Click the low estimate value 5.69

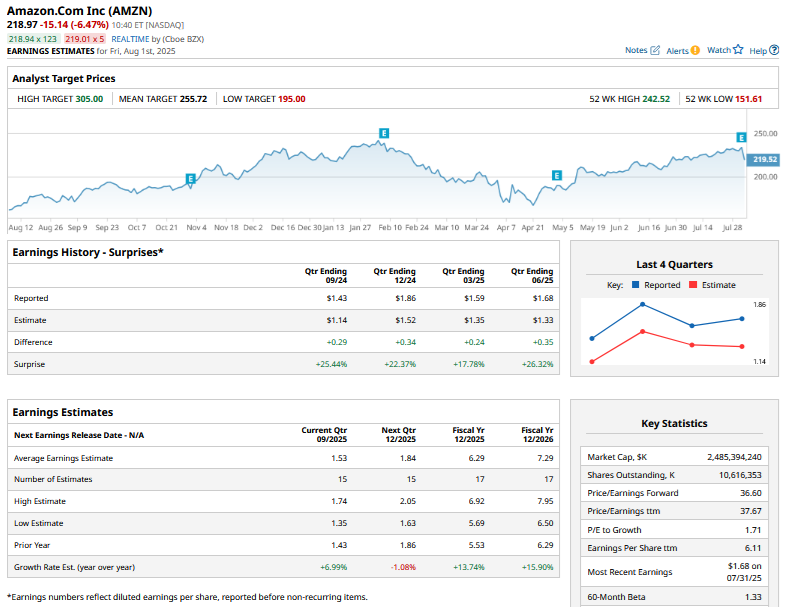tap(476, 523)
